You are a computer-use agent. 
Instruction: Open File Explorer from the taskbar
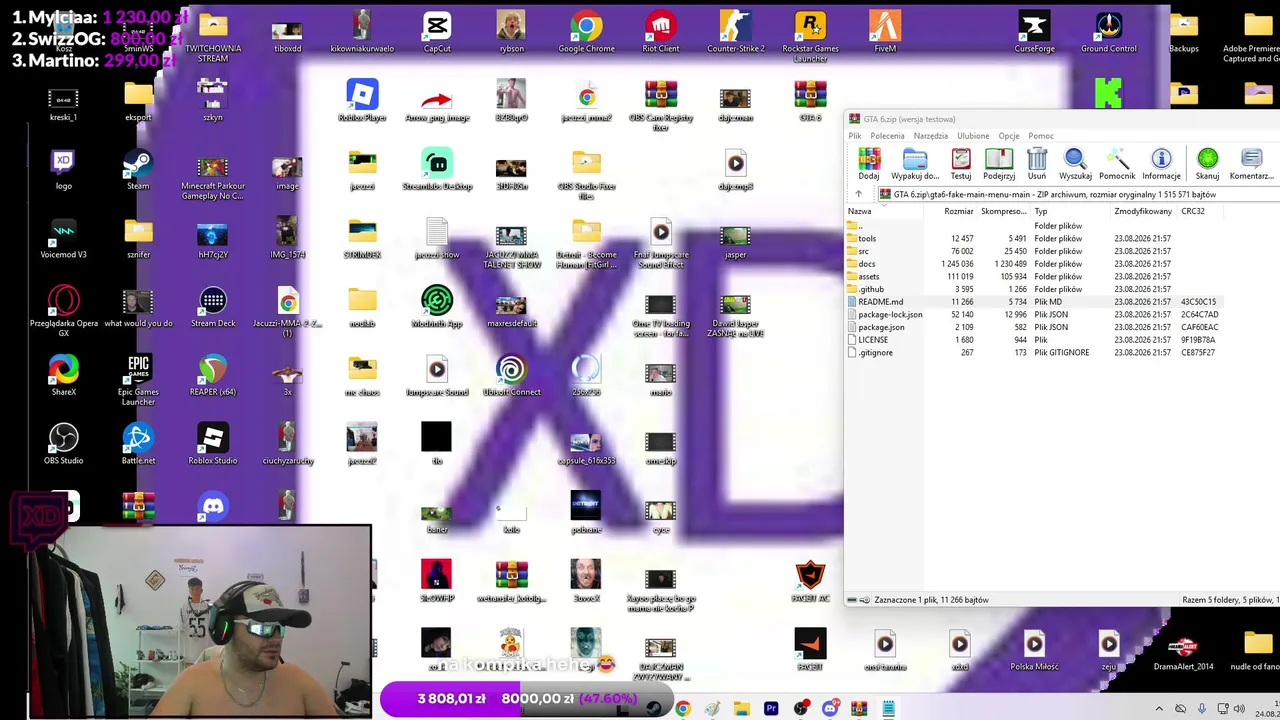(x=742, y=709)
